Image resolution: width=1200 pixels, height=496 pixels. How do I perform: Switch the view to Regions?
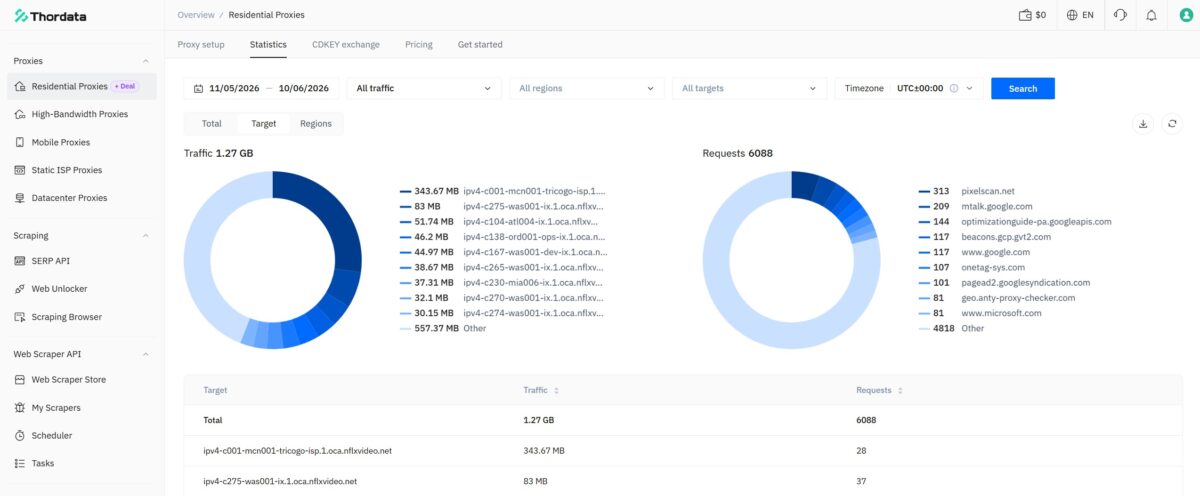click(316, 124)
